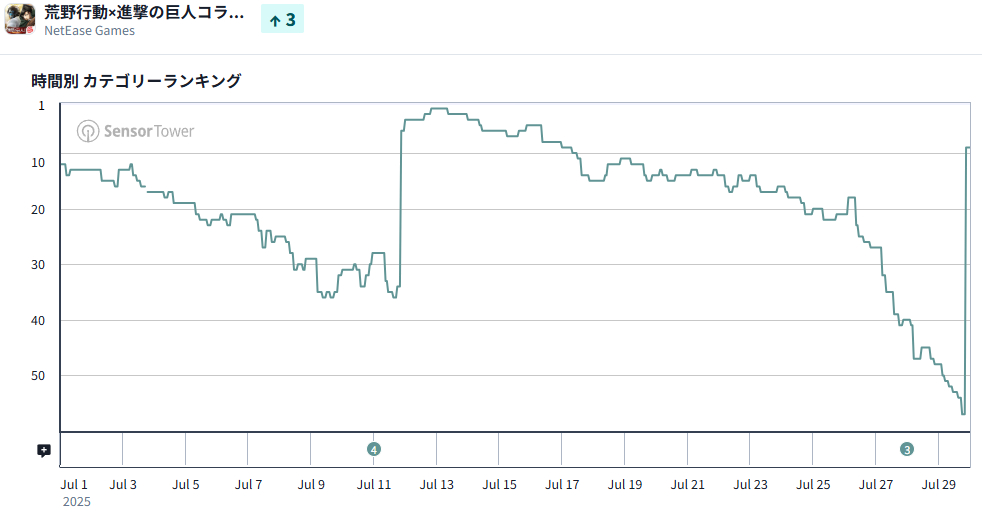The image size is (982, 512).
Task: Click the rank 30 y-axis label
Action: pos(38,265)
